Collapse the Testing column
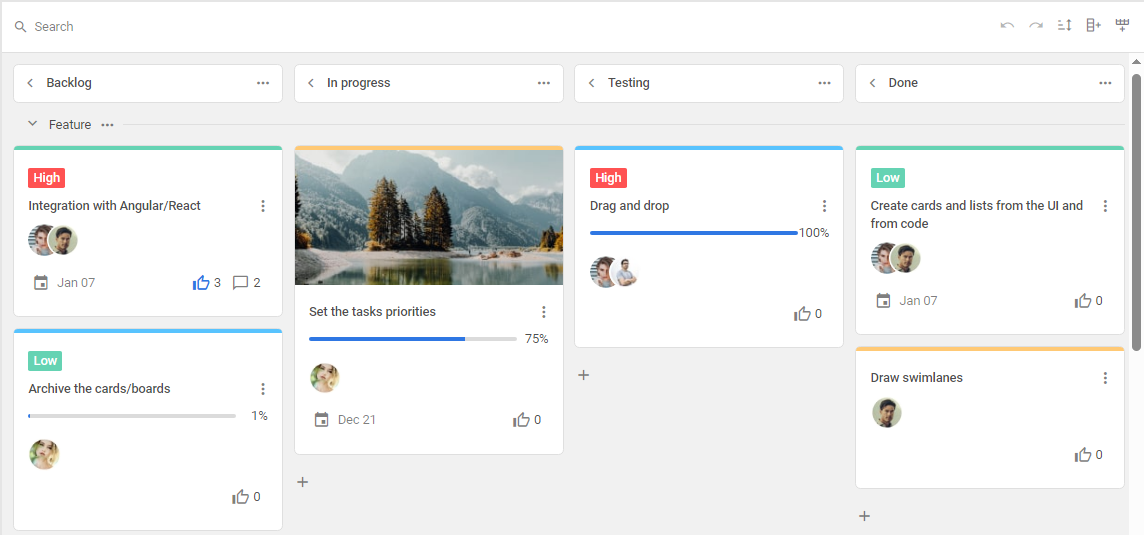The height and width of the screenshot is (535, 1144). (592, 83)
